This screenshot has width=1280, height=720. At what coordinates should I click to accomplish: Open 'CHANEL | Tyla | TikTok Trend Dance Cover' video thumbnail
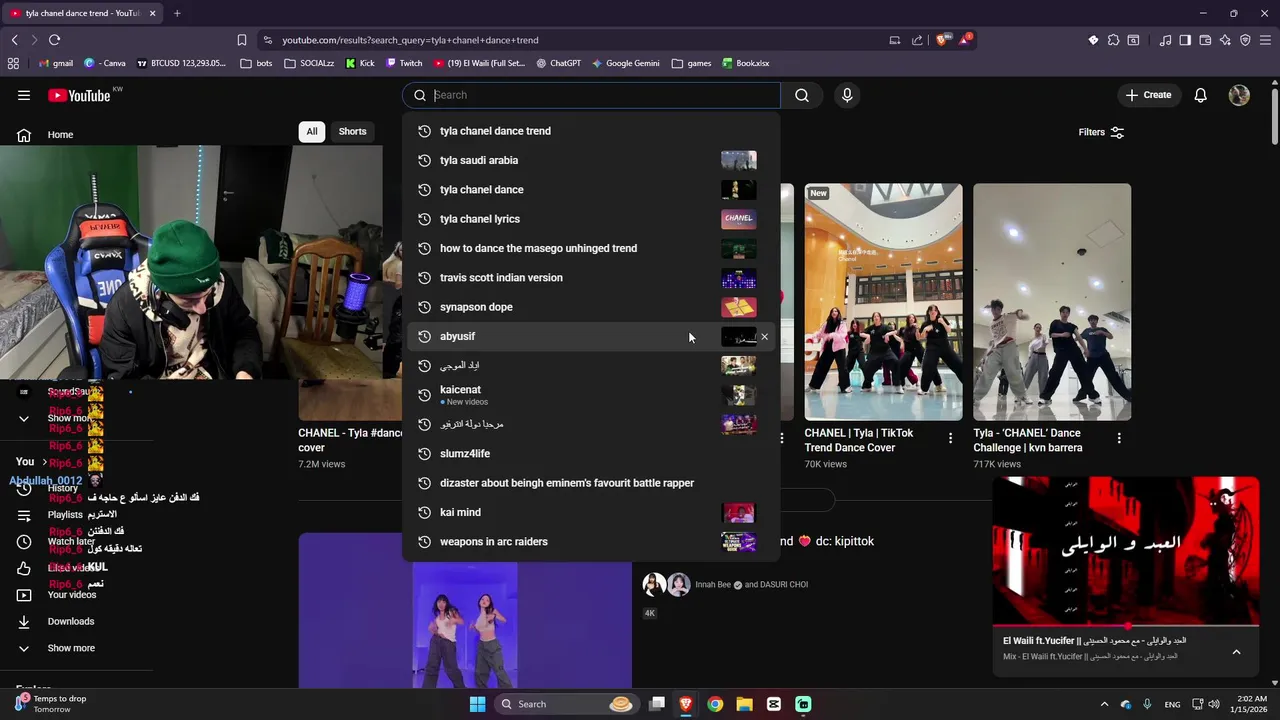tap(883, 302)
